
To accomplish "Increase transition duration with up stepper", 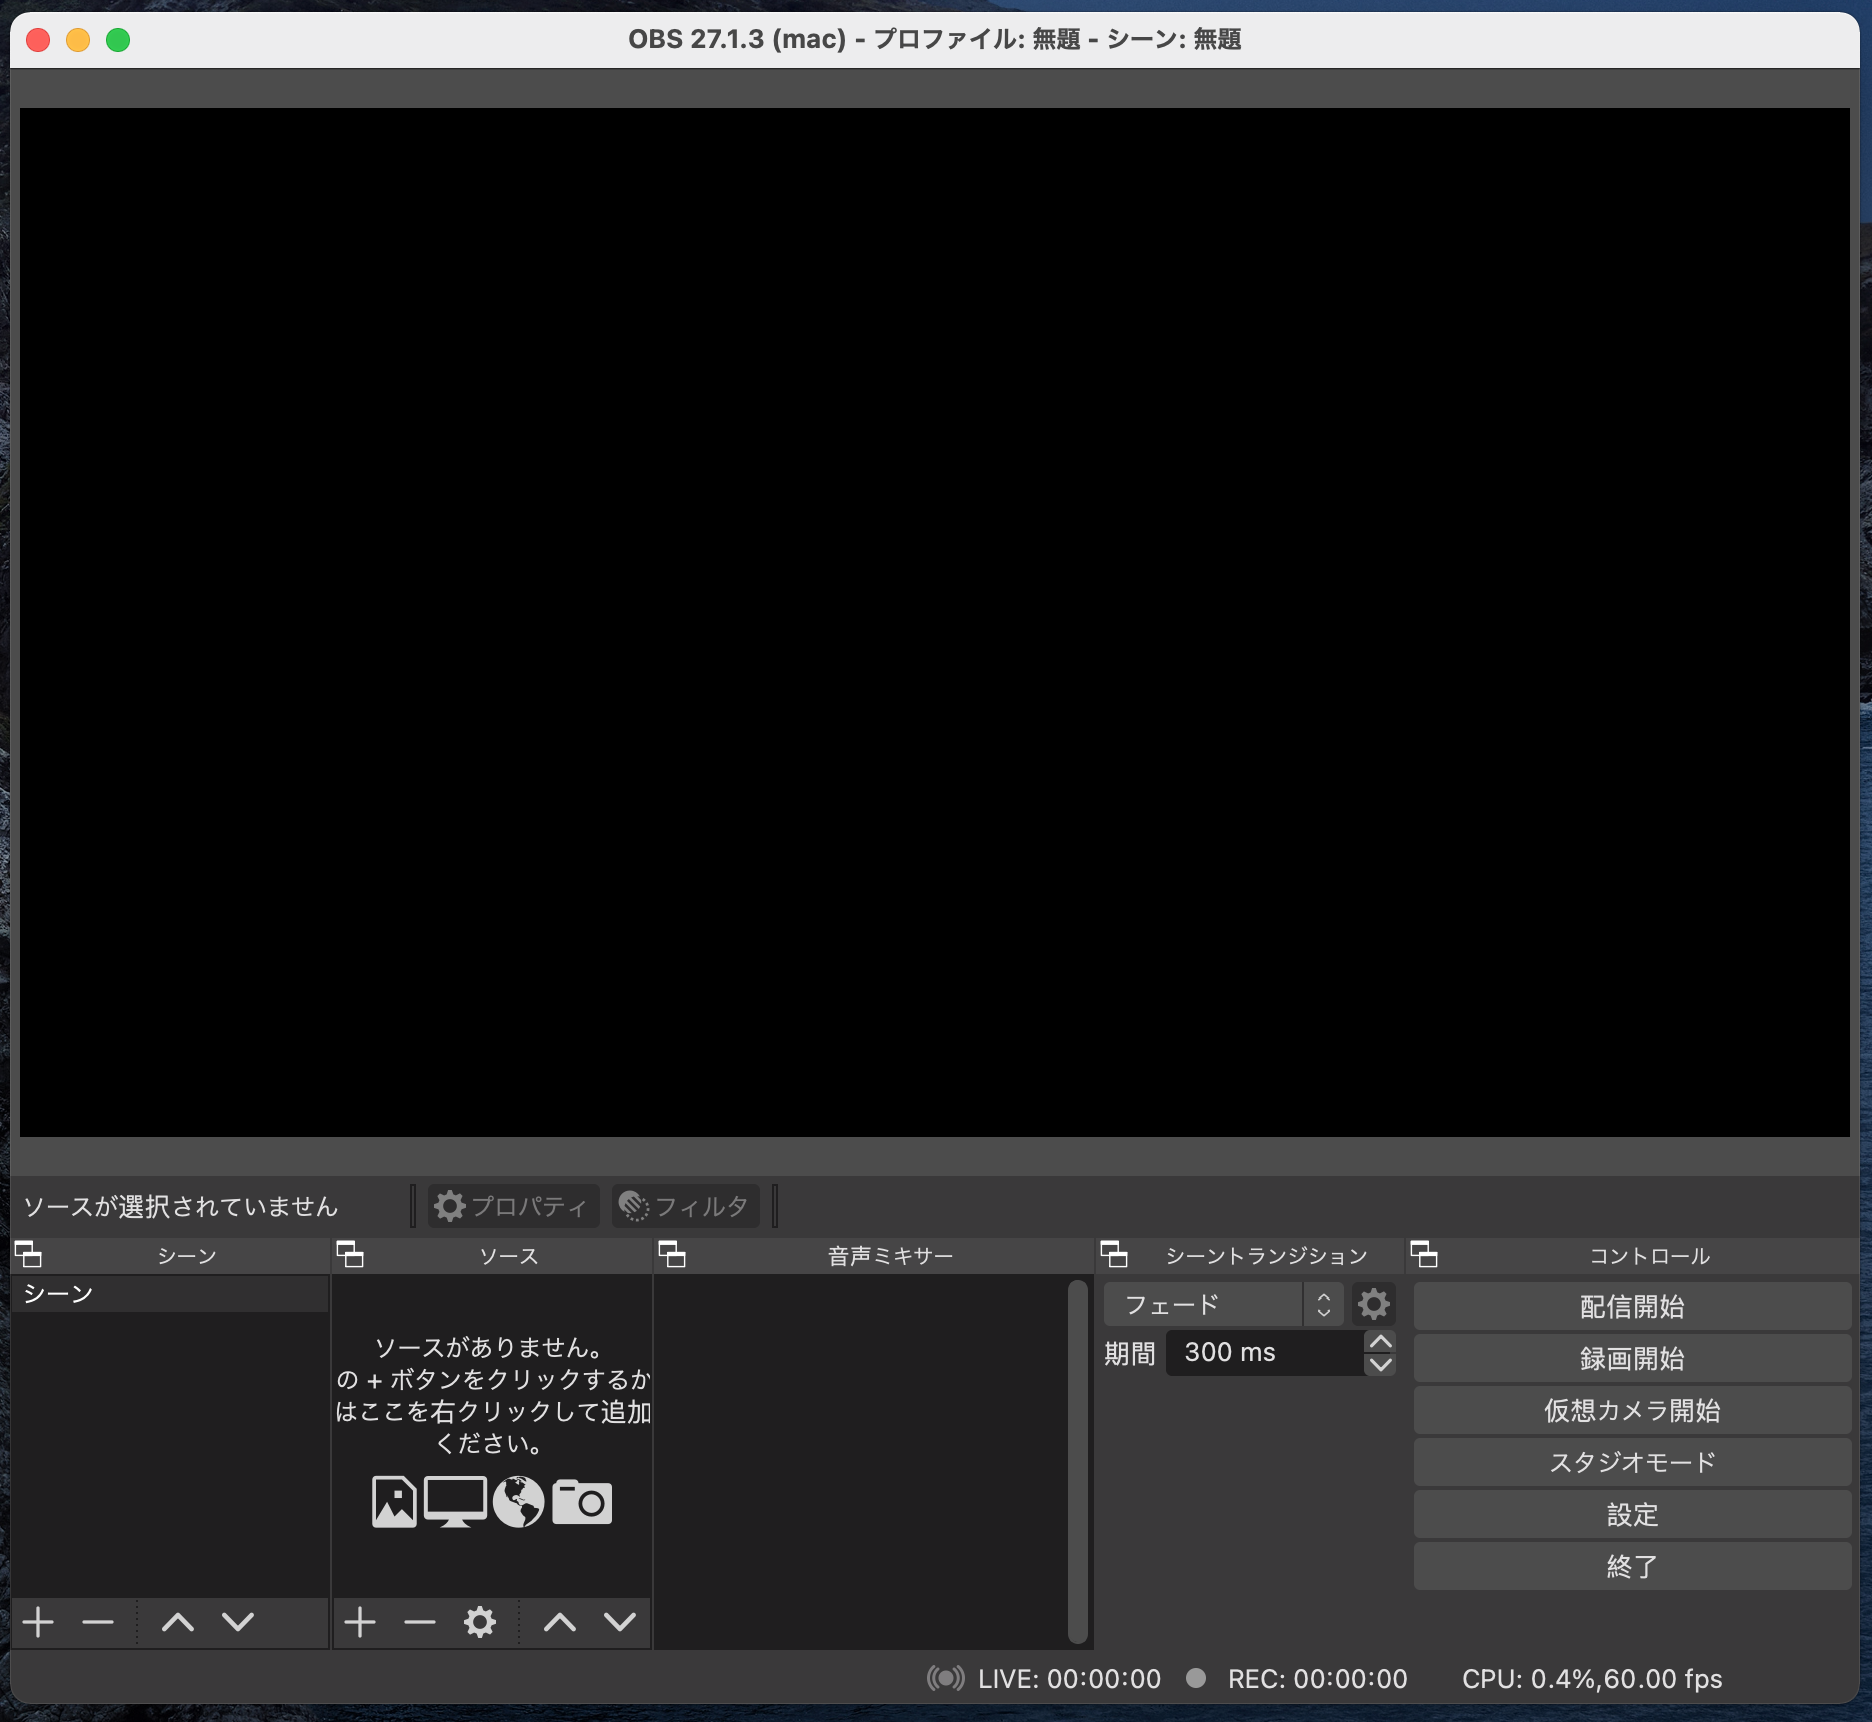I will click(1380, 1342).
